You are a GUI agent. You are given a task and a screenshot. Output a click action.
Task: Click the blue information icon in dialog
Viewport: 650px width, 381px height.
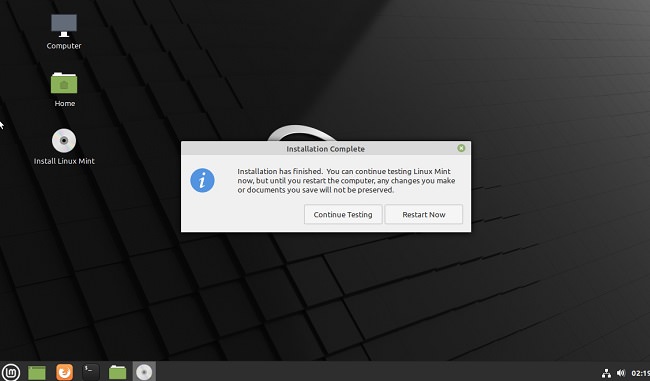(x=202, y=180)
